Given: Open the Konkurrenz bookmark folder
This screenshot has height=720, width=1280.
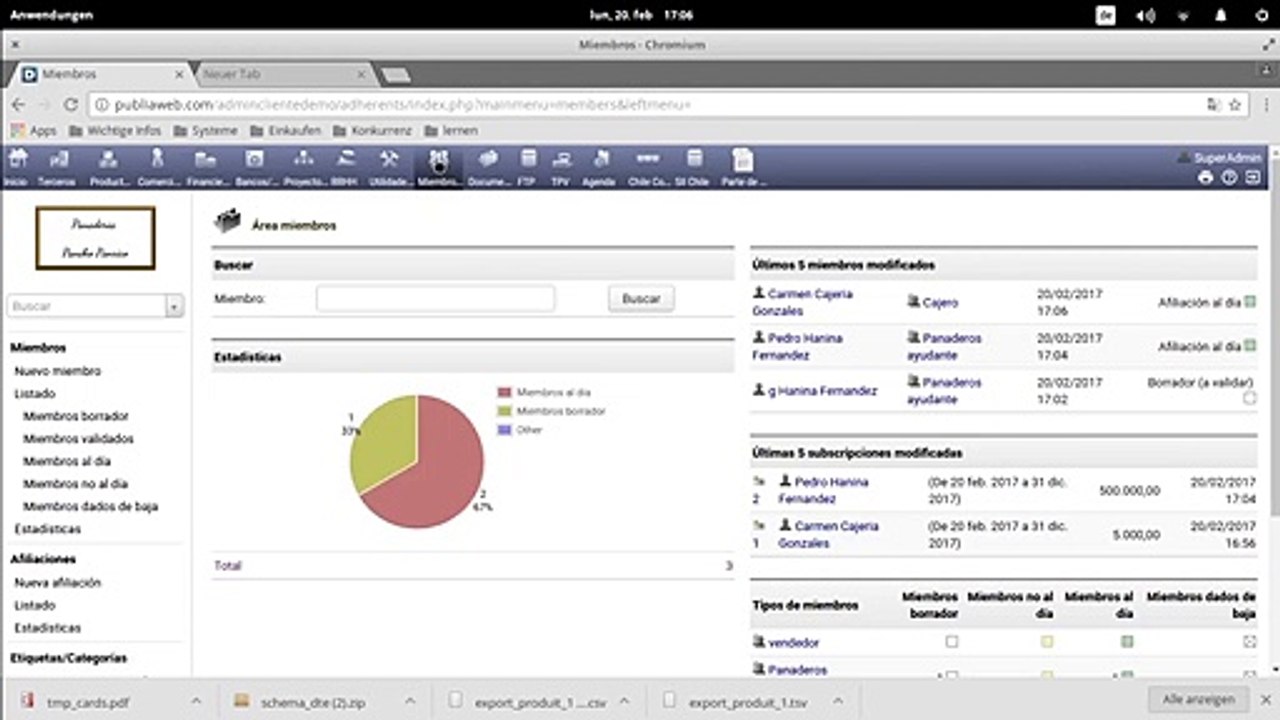Looking at the screenshot, I should click(373, 130).
